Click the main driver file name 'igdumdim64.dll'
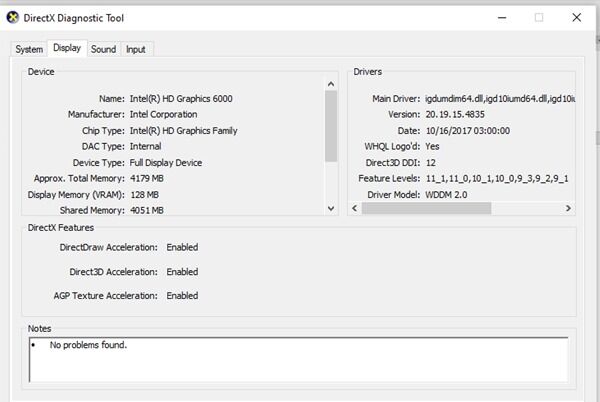This screenshot has width=600, height=402. coord(454,99)
